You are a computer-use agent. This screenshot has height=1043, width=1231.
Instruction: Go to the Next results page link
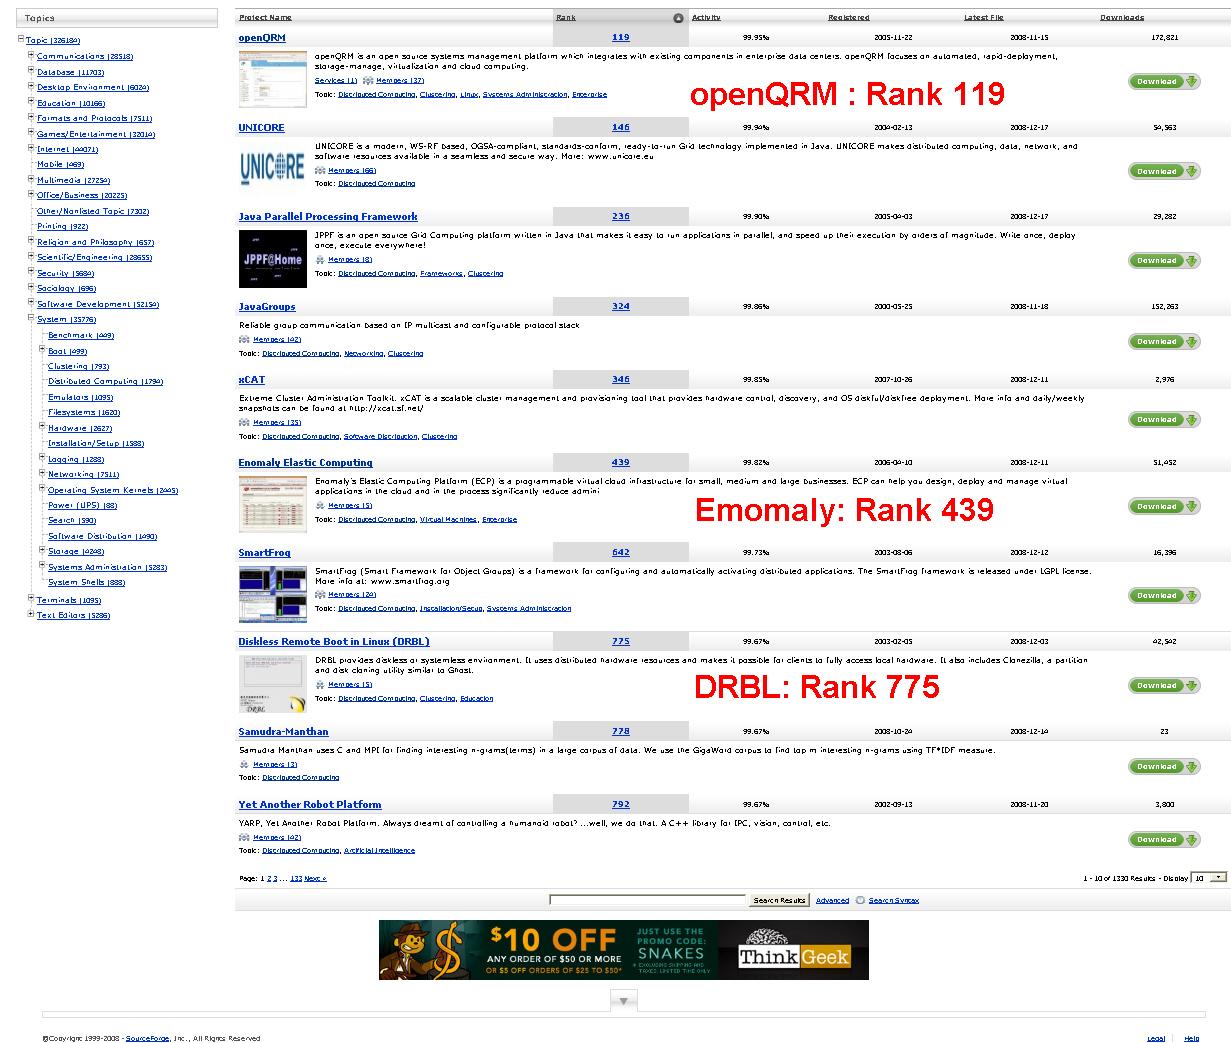(x=314, y=879)
